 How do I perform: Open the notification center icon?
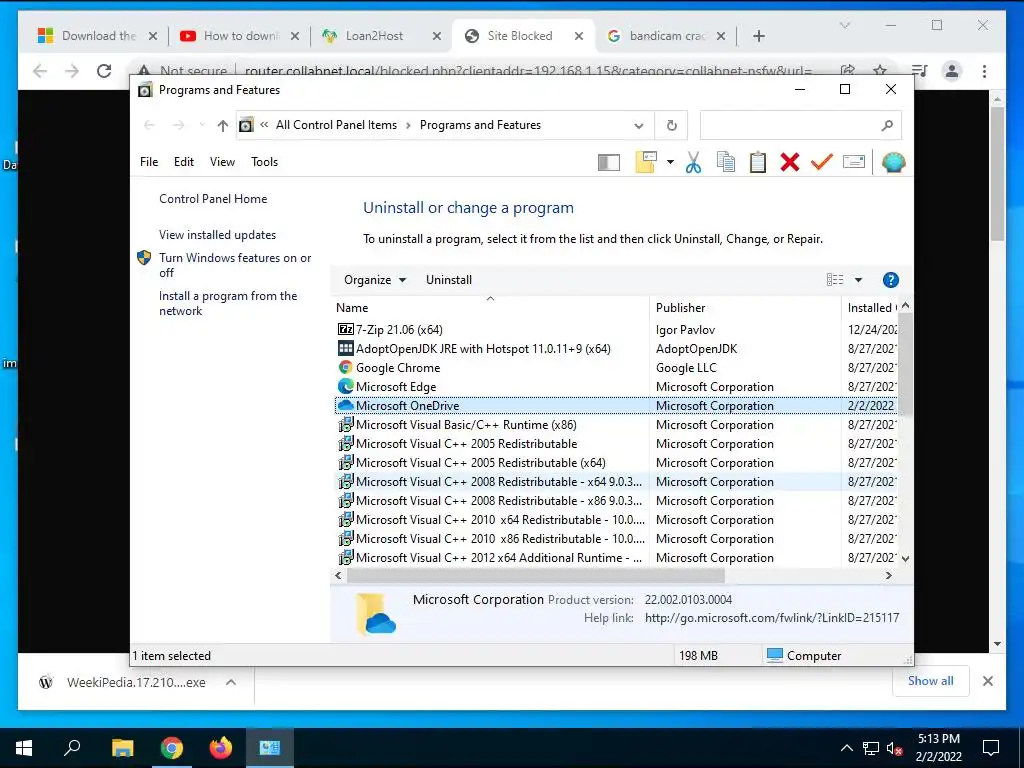991,748
